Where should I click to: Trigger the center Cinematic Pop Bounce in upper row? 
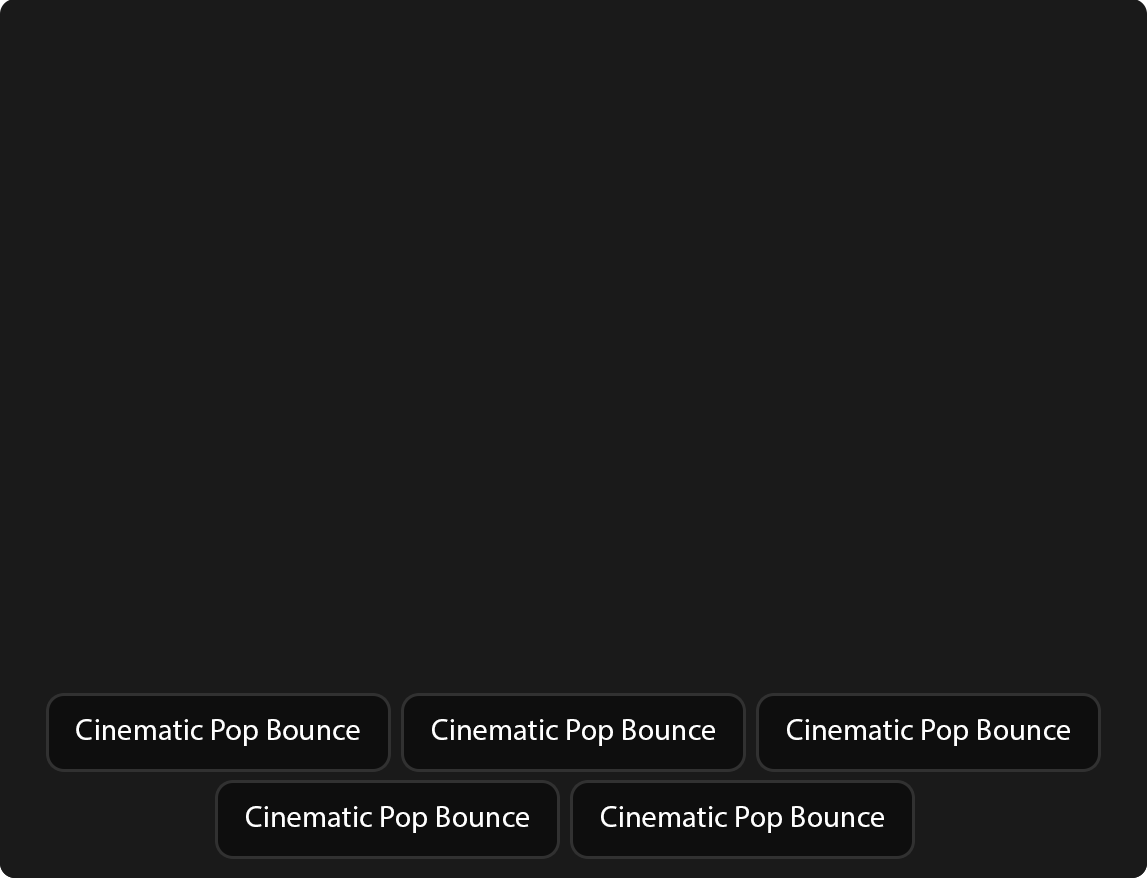point(573,732)
